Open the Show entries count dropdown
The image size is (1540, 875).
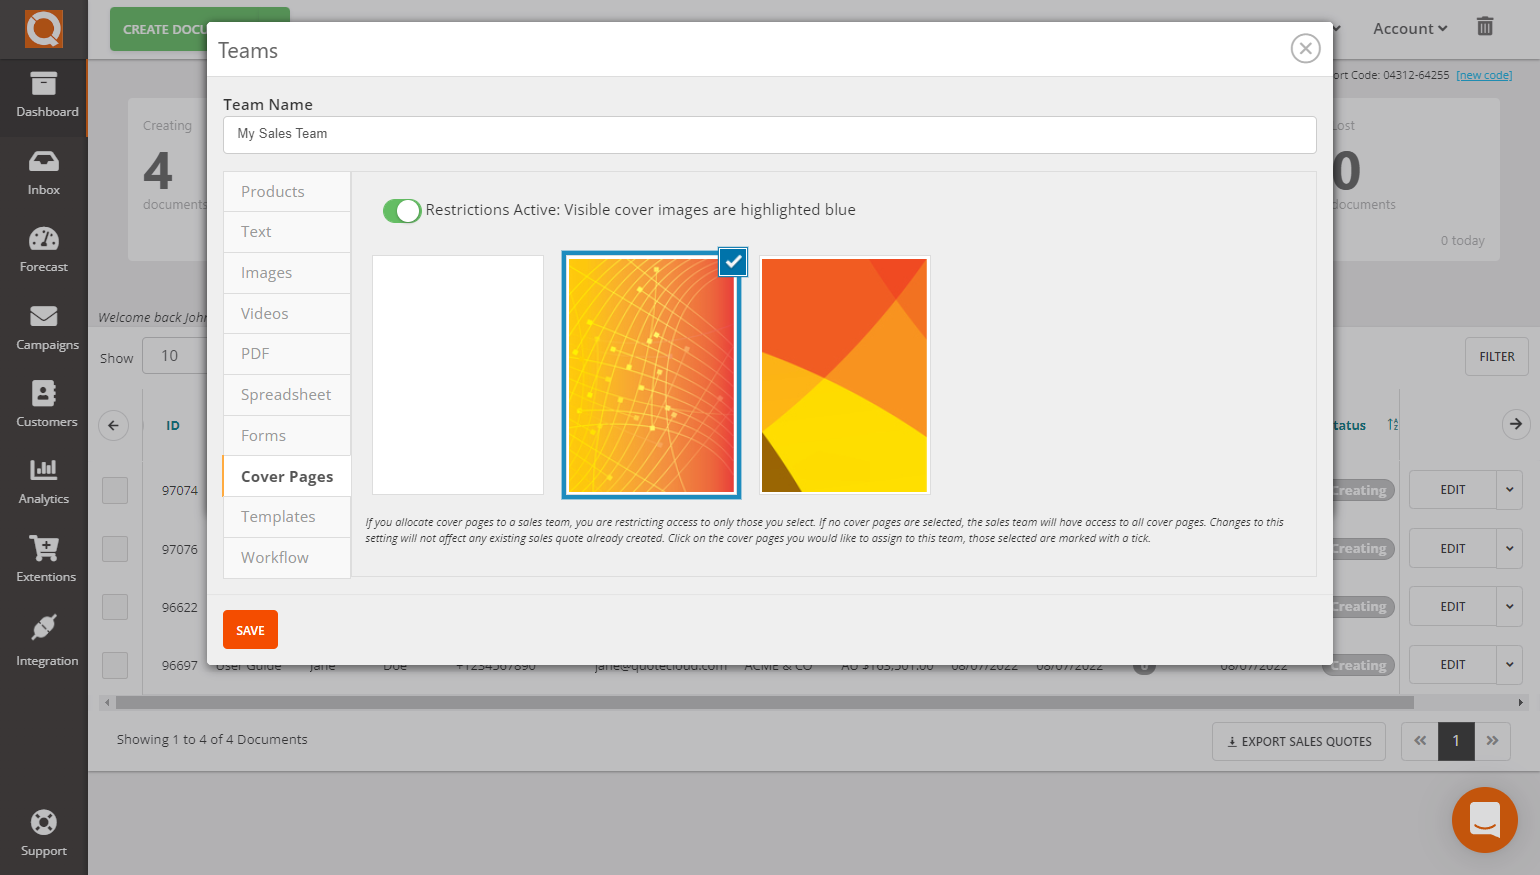click(x=174, y=356)
